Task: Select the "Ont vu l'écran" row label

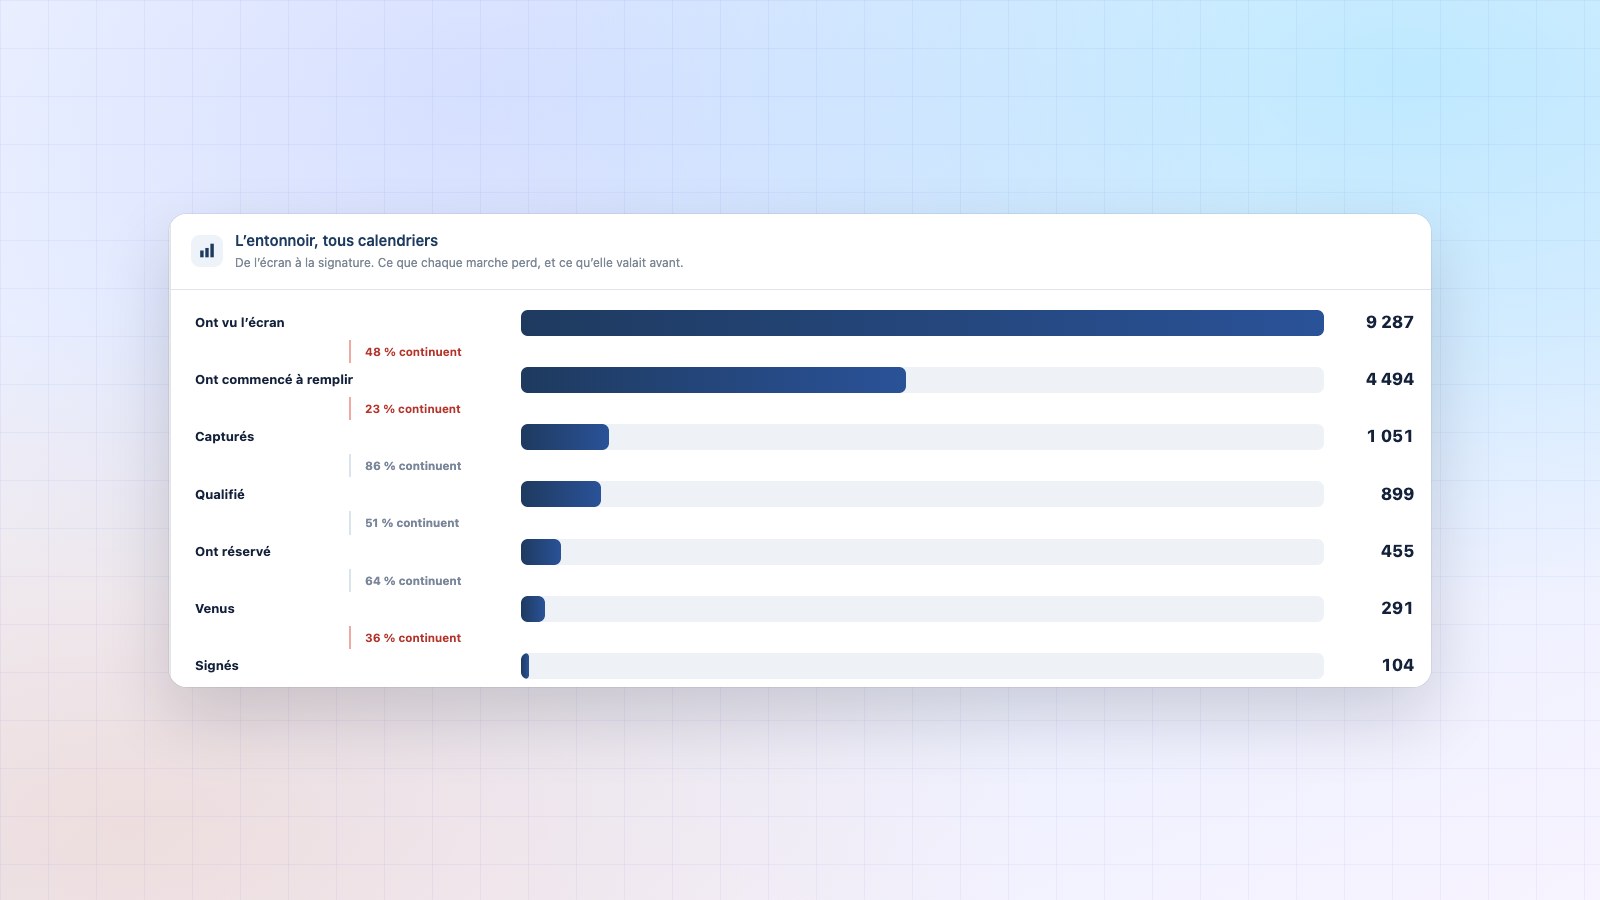Action: pos(240,323)
